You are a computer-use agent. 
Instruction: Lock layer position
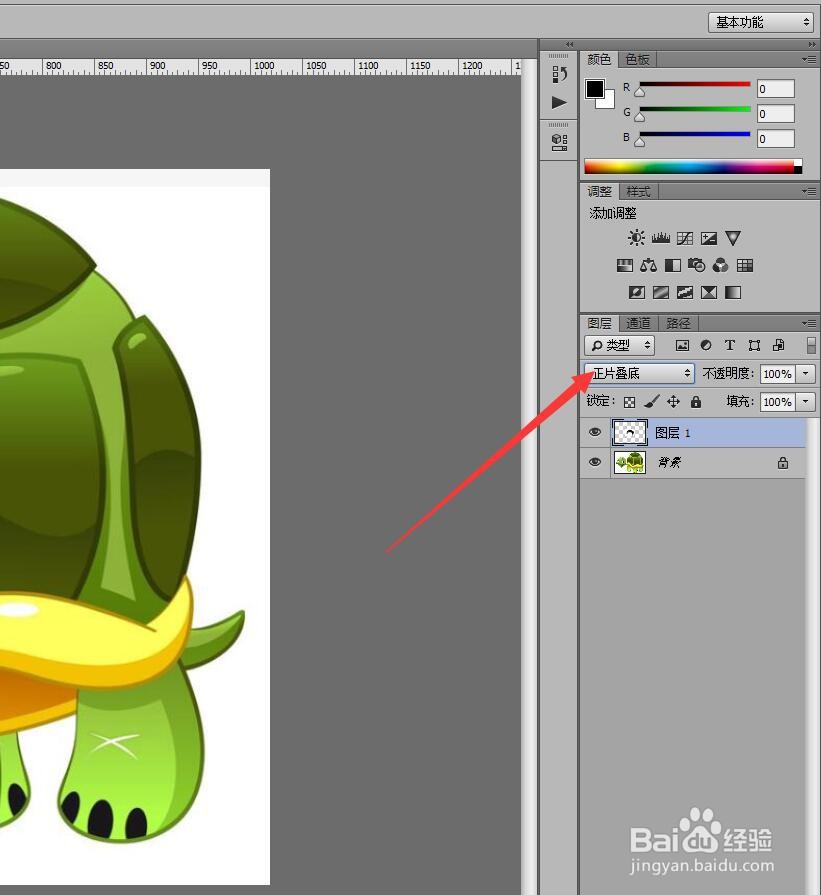674,402
